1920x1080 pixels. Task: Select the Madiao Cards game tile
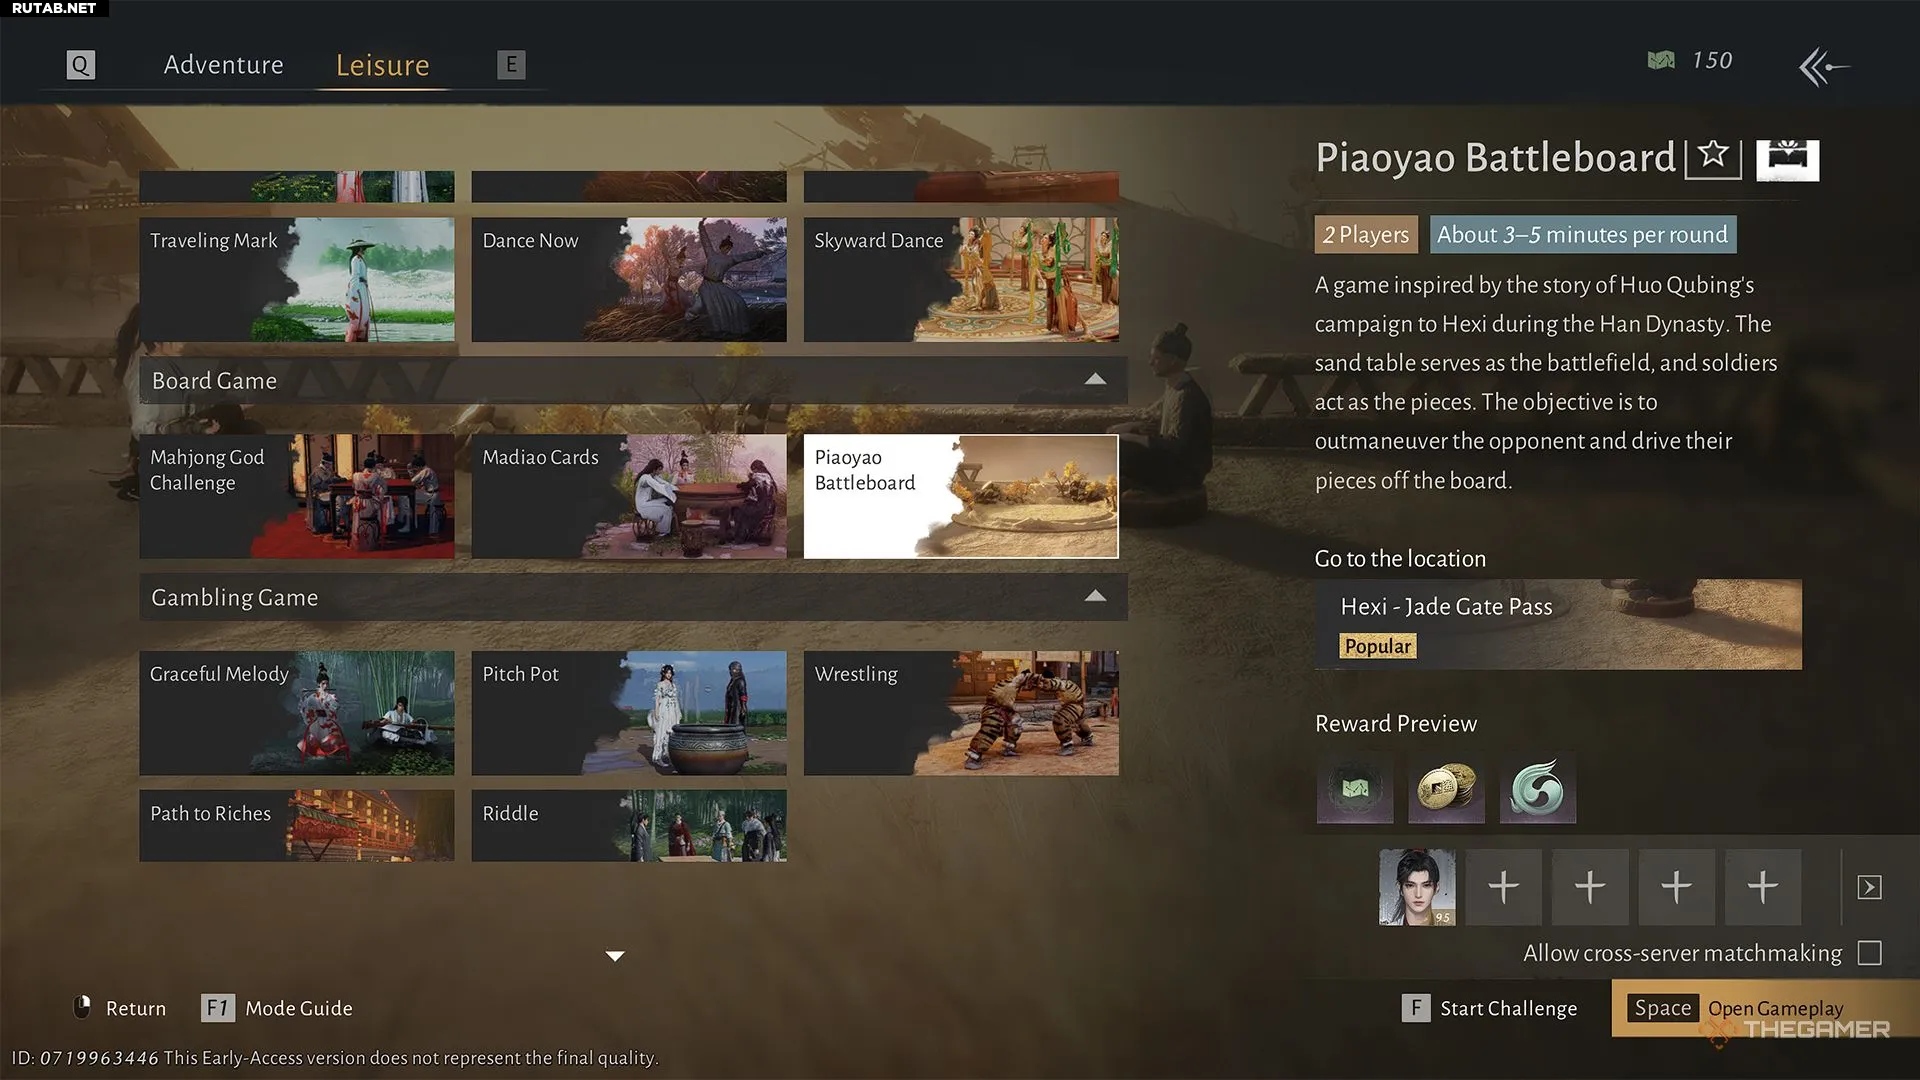(629, 496)
